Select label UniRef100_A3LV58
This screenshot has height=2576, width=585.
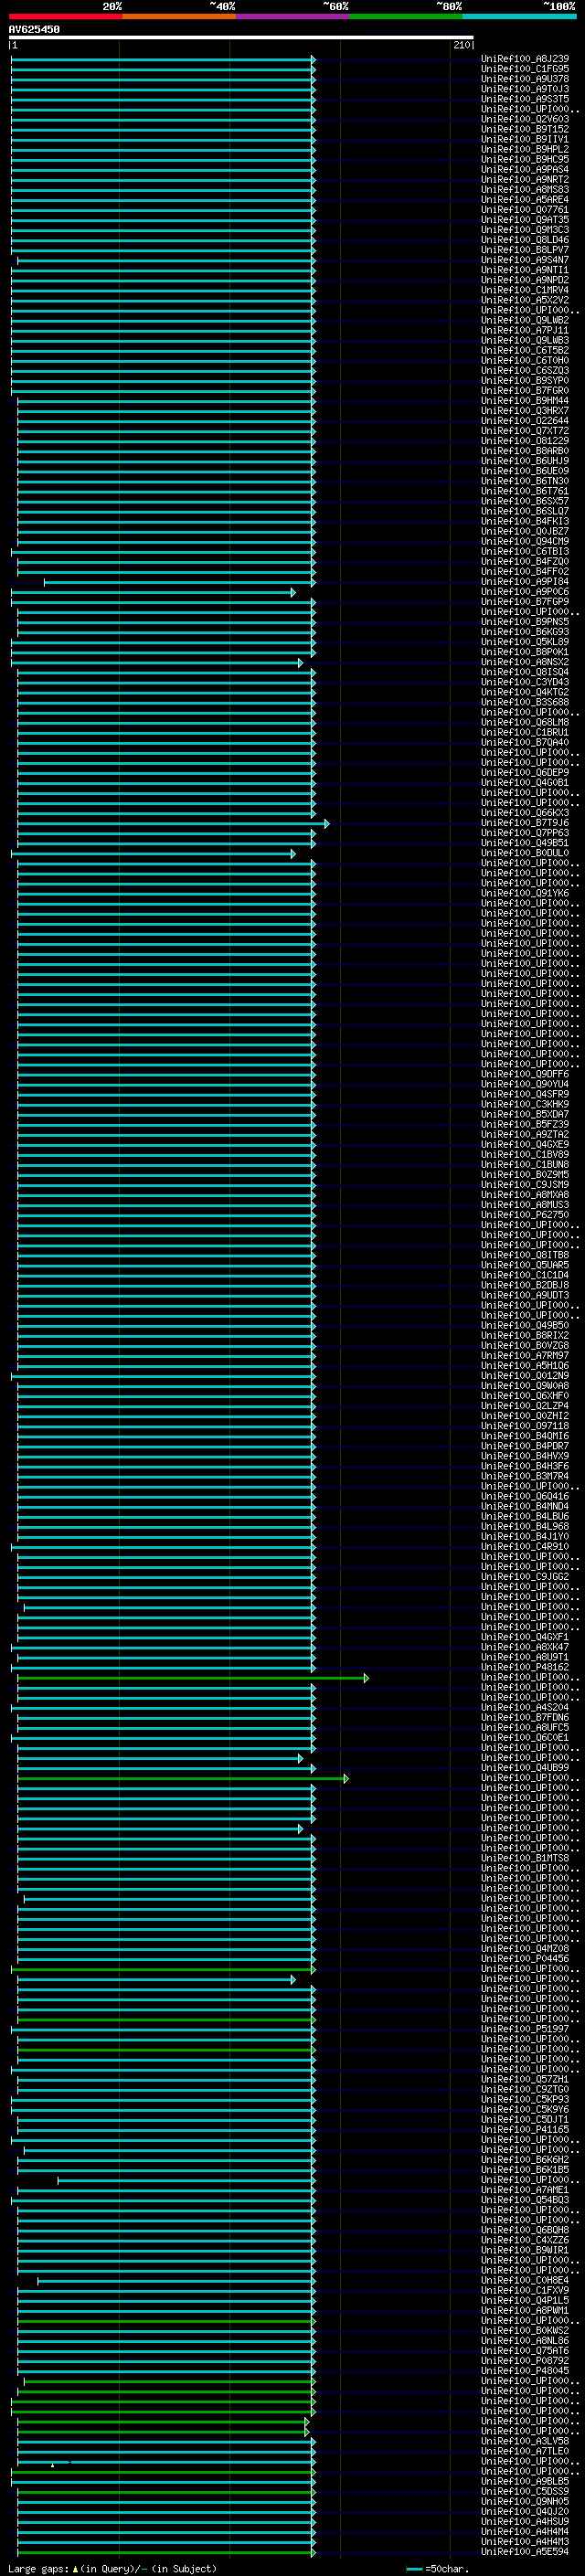click(525, 2441)
